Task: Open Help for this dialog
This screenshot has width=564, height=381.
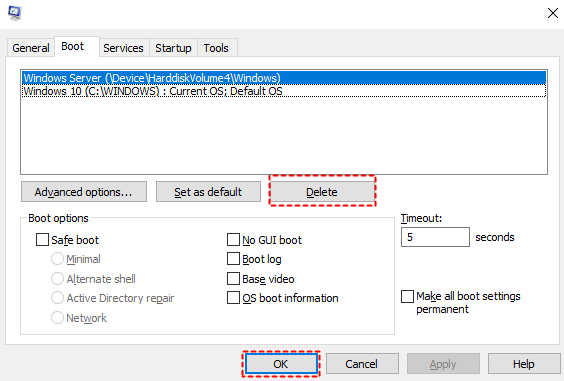Action: (524, 364)
